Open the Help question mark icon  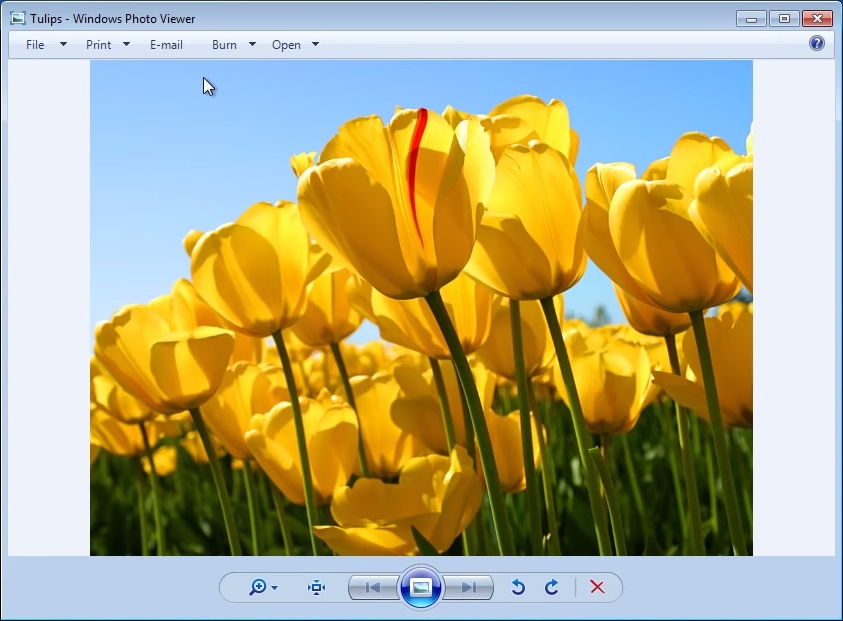tap(817, 43)
